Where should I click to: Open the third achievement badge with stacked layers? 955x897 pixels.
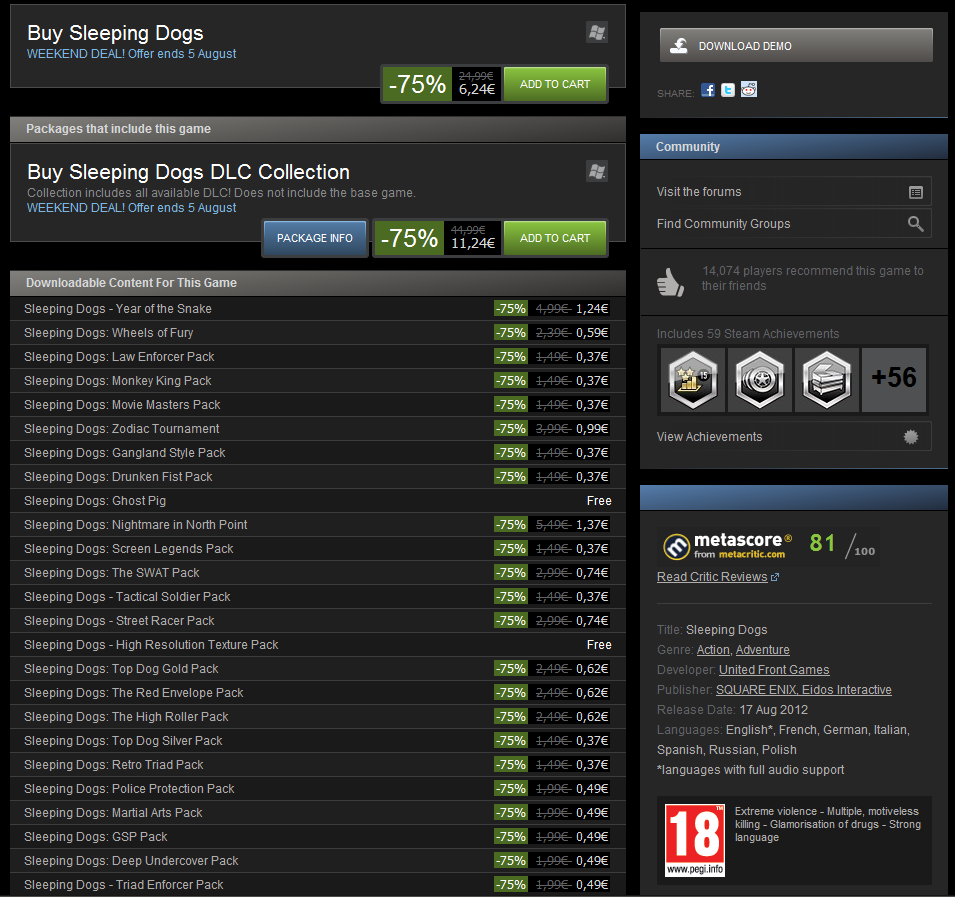point(826,379)
